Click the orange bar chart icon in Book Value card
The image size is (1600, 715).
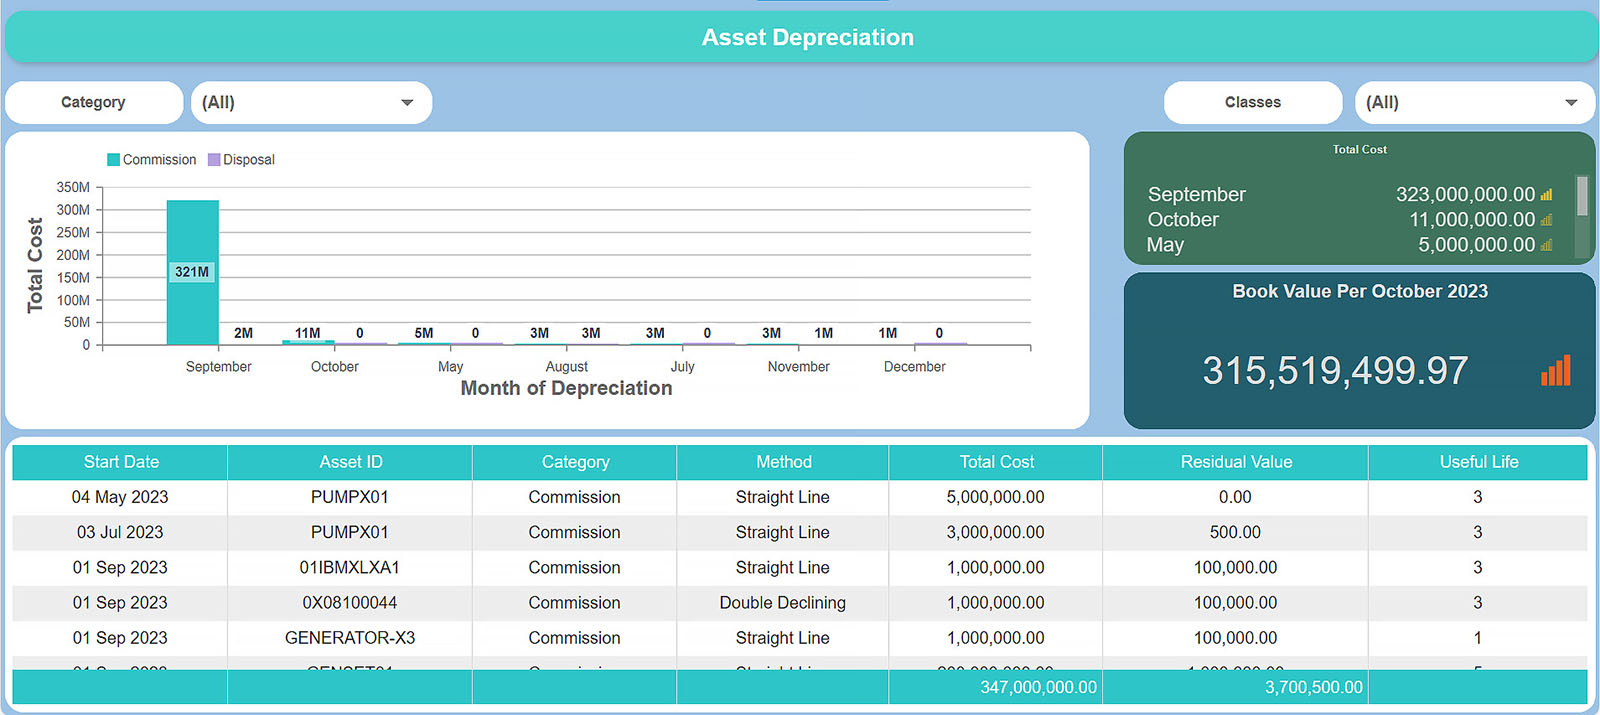[1556, 371]
